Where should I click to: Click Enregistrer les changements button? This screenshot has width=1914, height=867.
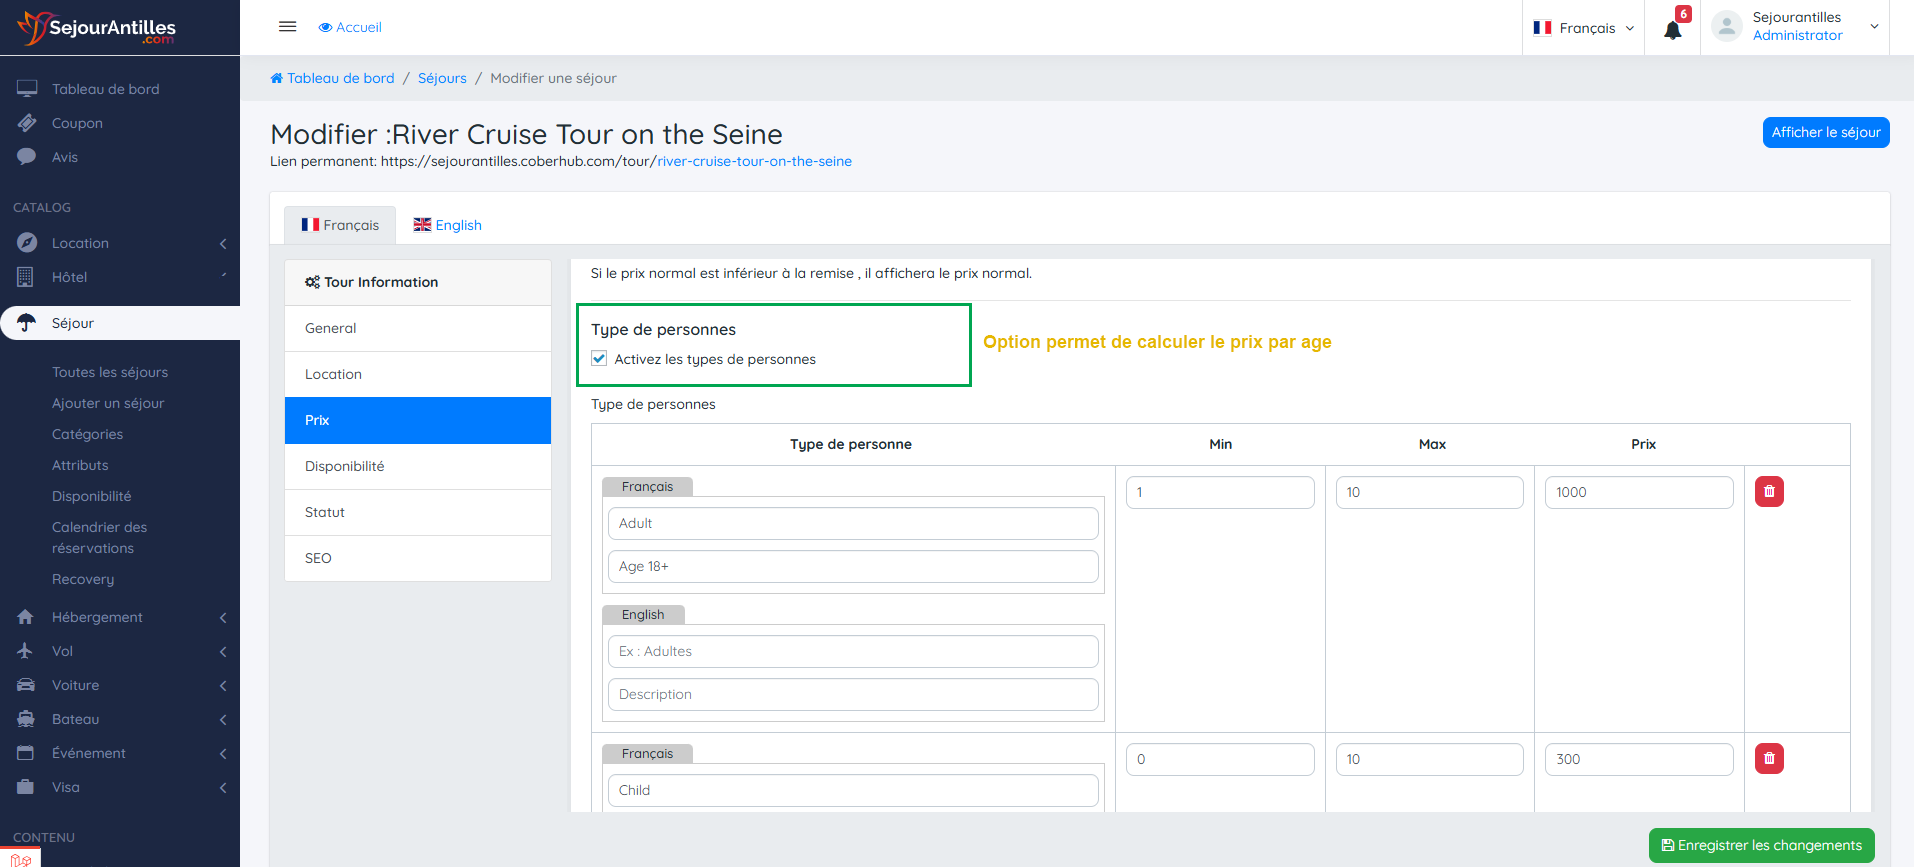1761,845
